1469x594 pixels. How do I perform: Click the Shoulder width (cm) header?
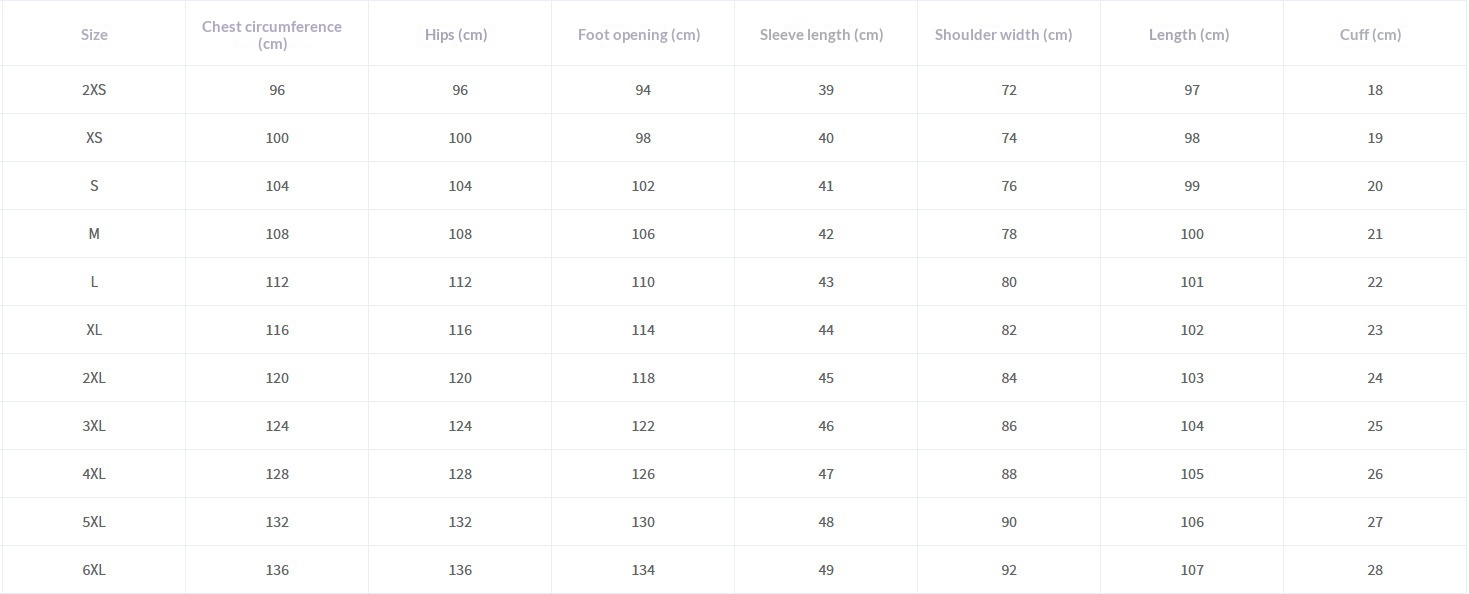[1004, 35]
